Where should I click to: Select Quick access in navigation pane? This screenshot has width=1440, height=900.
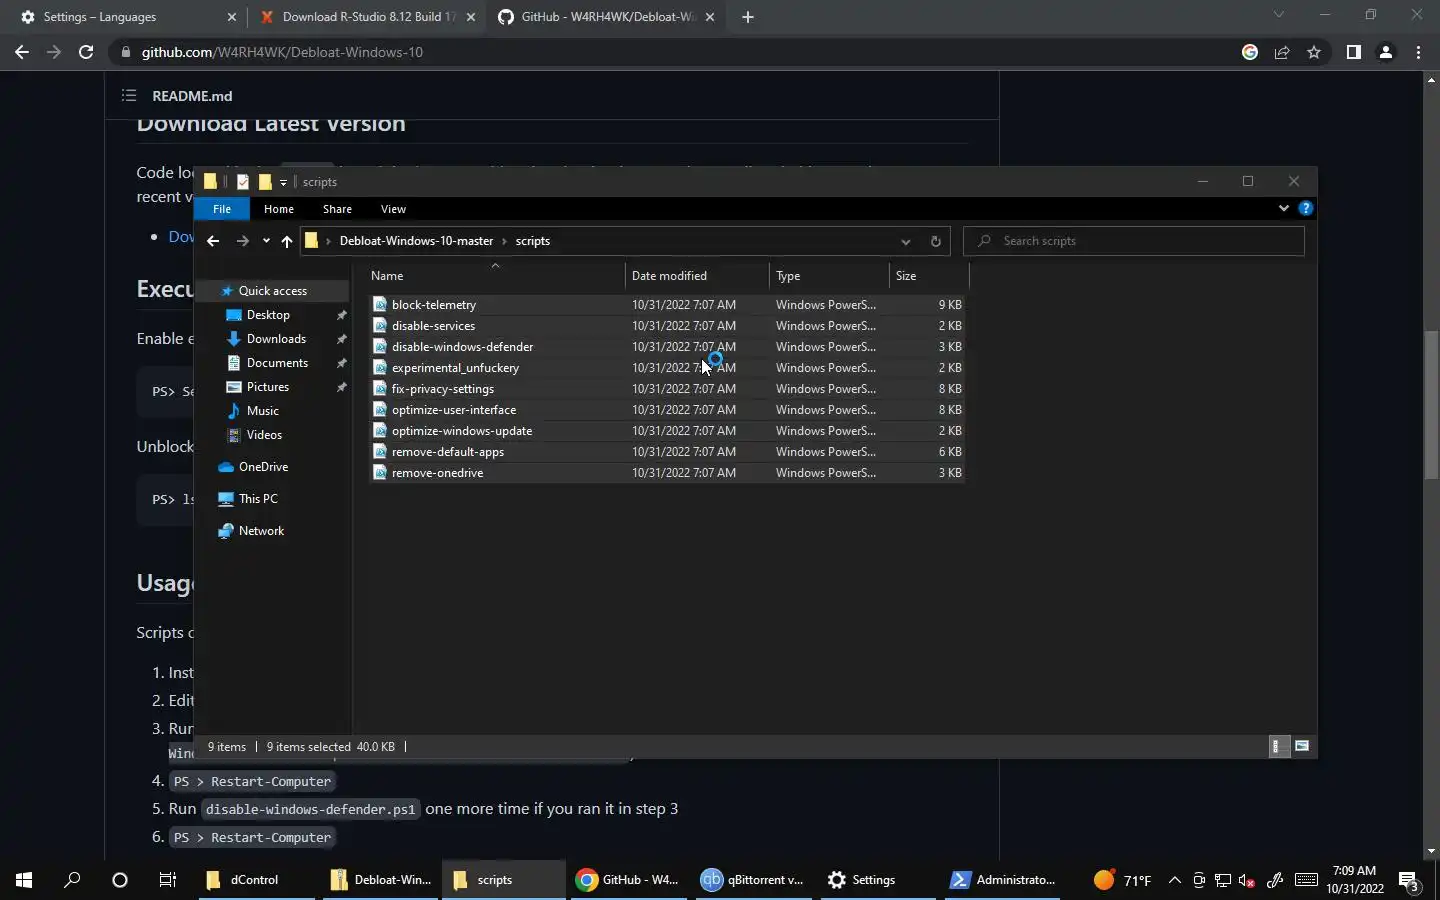coord(273,291)
